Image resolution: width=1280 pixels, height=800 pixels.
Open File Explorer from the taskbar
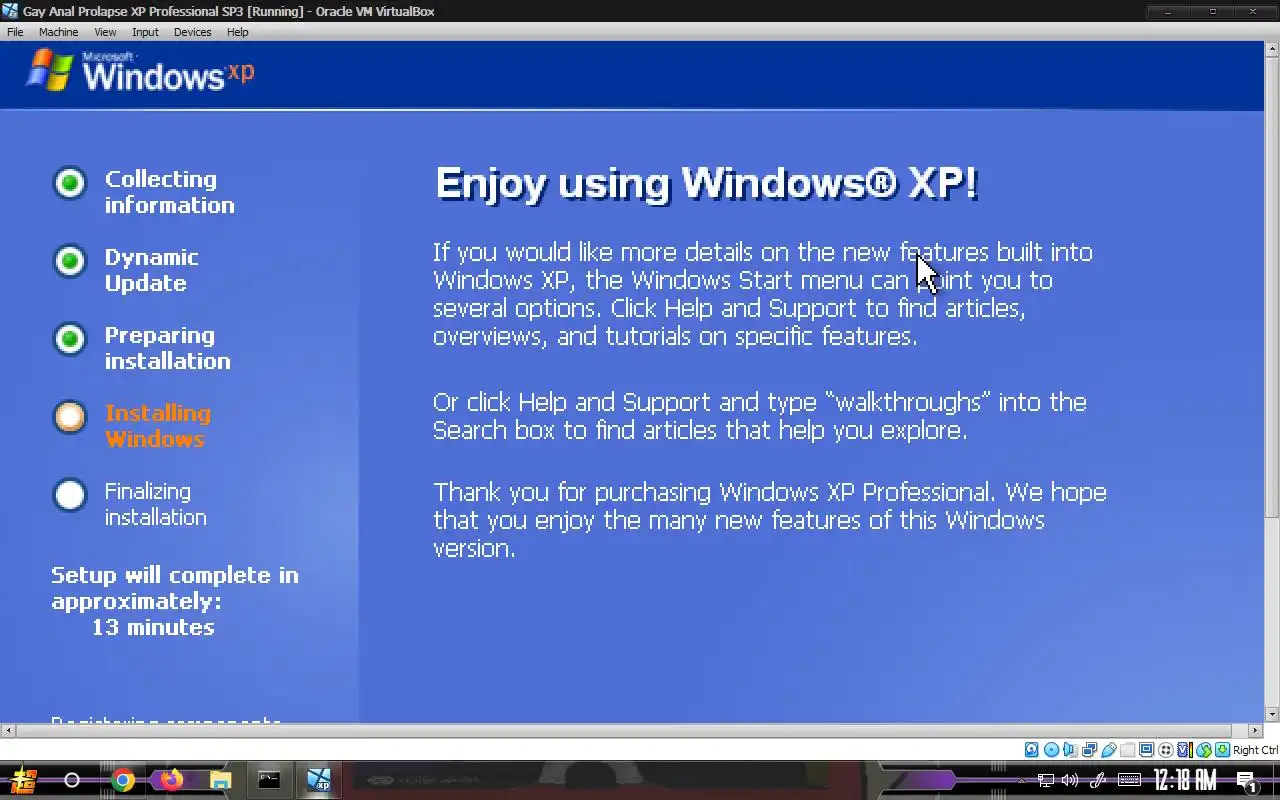[x=220, y=780]
